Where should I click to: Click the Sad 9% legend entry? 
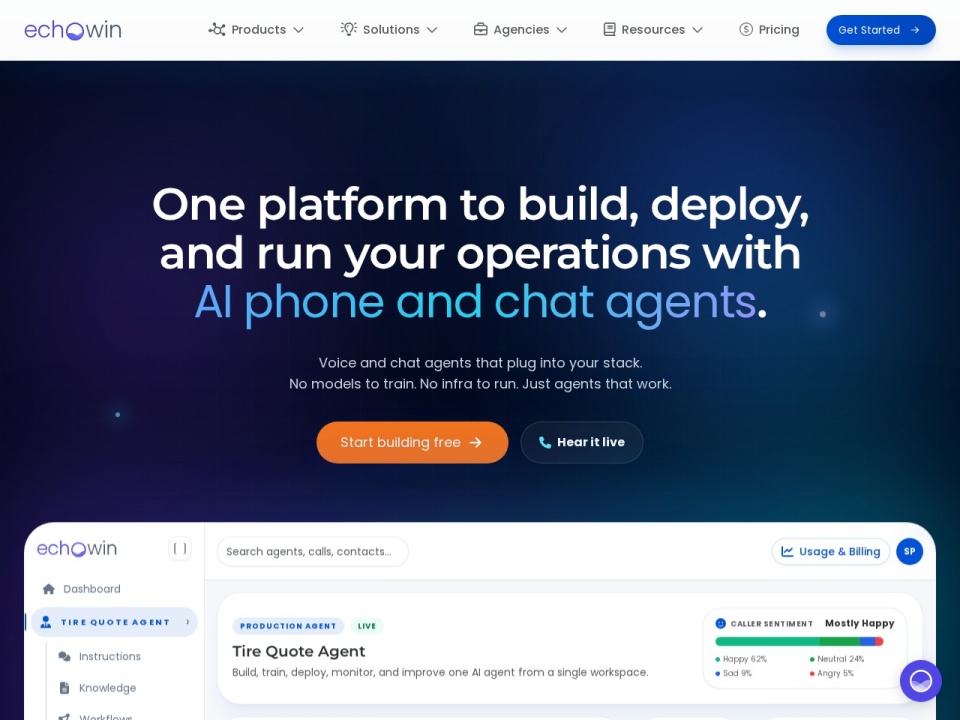pos(733,673)
